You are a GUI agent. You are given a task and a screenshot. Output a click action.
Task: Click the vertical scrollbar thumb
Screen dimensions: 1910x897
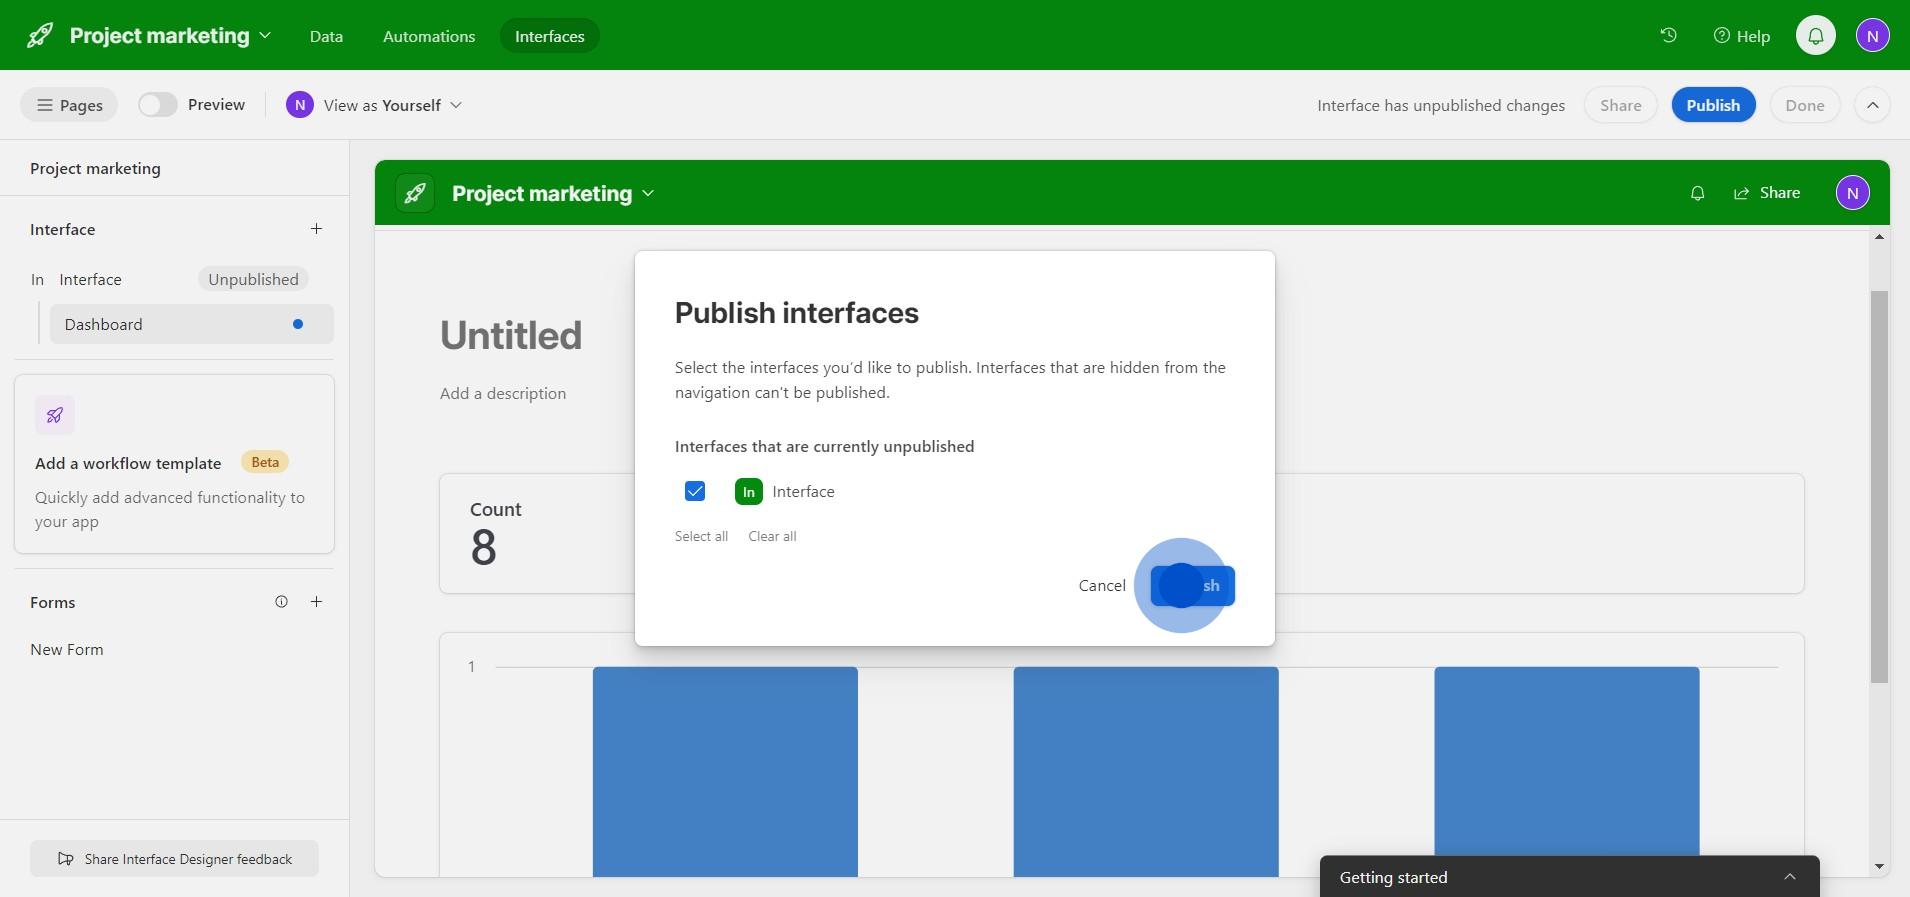pyautogui.click(x=1879, y=487)
